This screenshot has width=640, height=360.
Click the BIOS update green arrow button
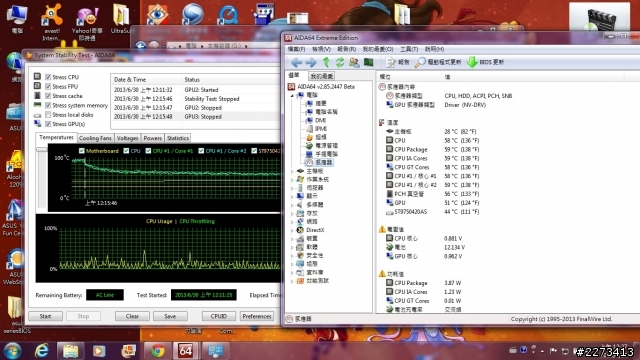[486, 62]
